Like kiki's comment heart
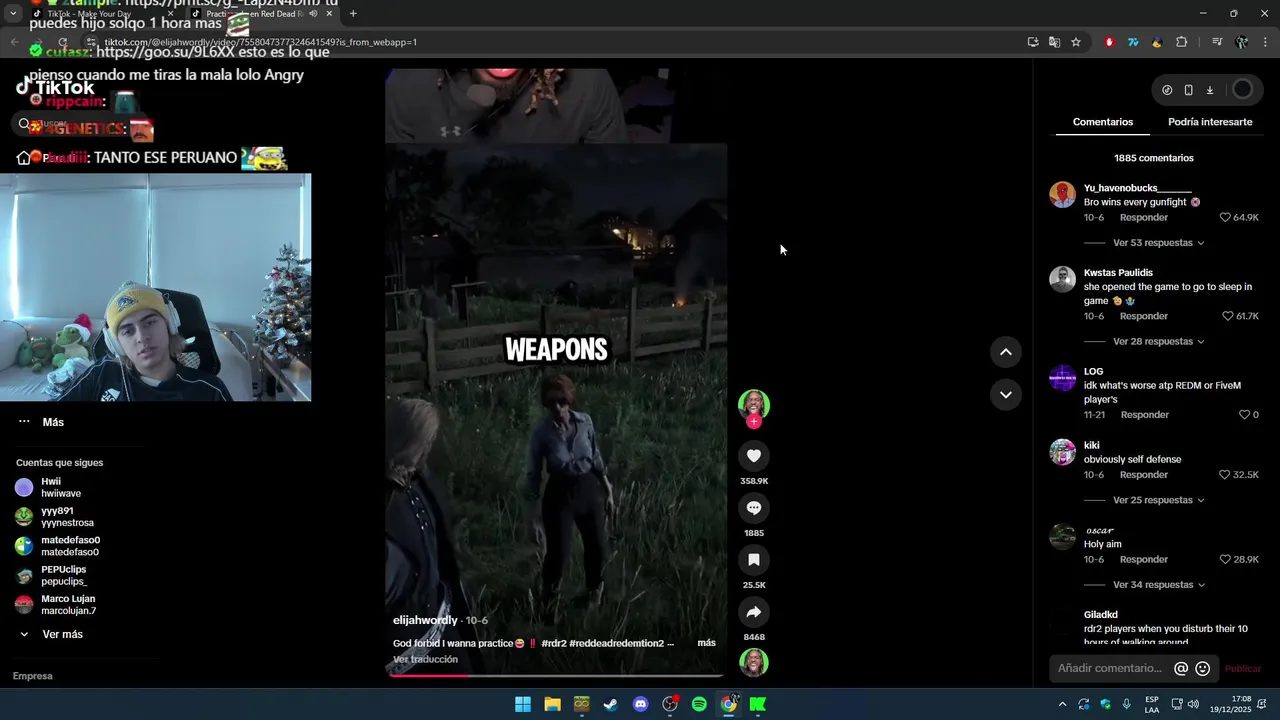 tap(1225, 475)
